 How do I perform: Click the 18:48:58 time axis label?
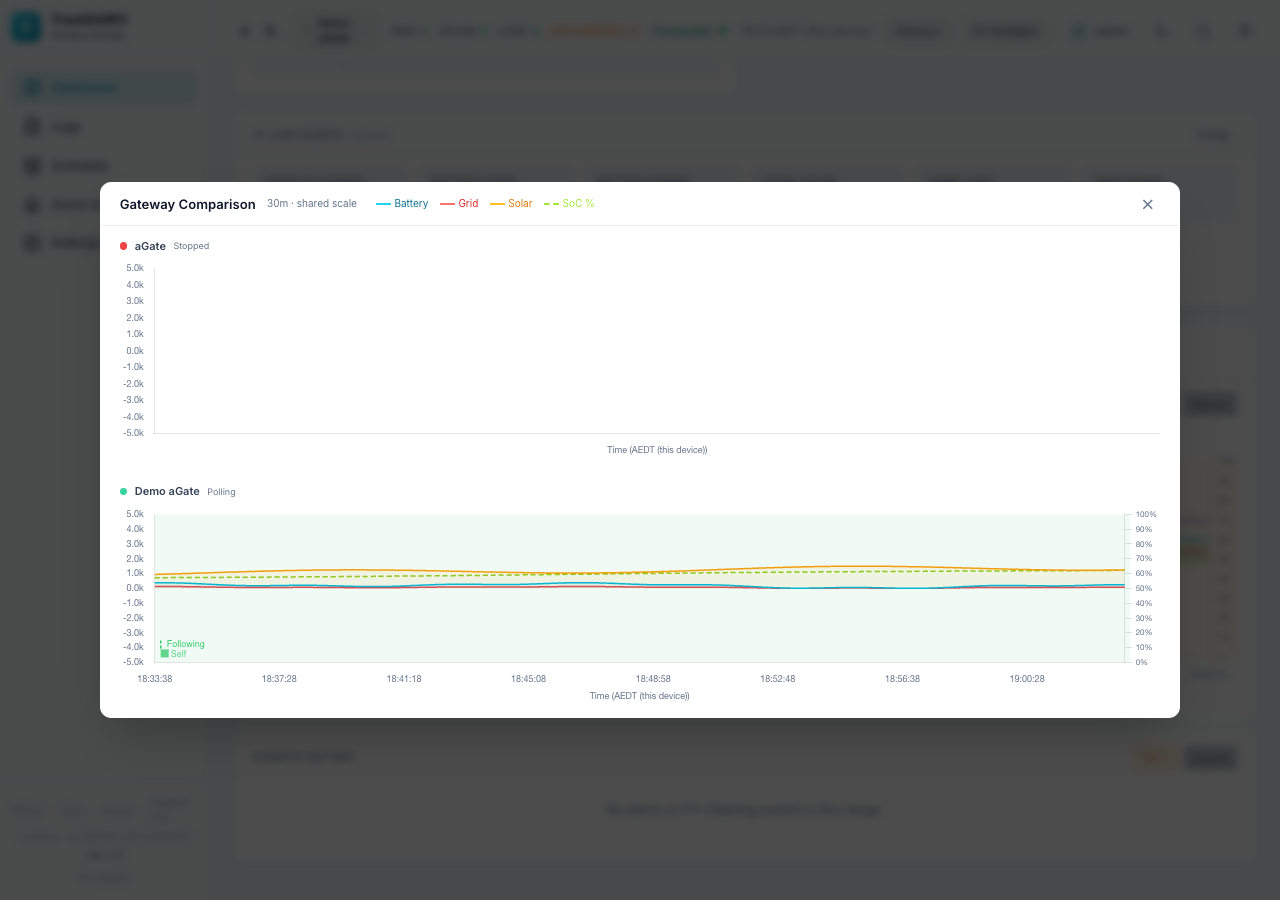click(653, 679)
